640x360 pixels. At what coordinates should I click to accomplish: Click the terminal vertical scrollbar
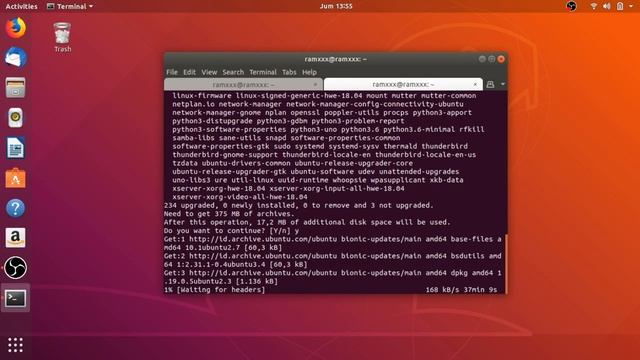click(506, 264)
